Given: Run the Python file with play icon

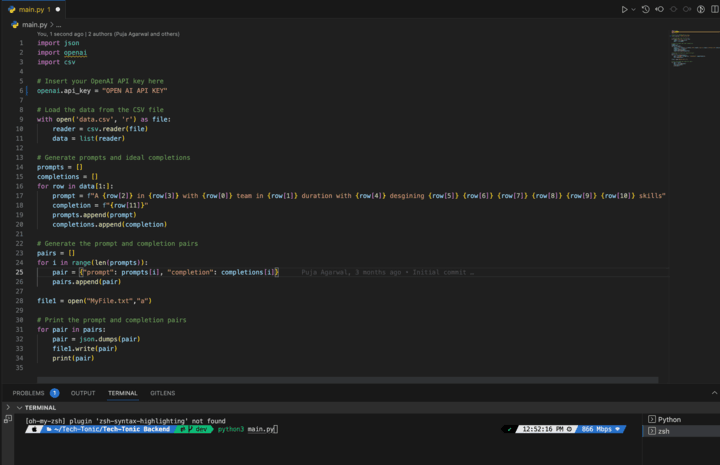Looking at the screenshot, I should 624,9.
